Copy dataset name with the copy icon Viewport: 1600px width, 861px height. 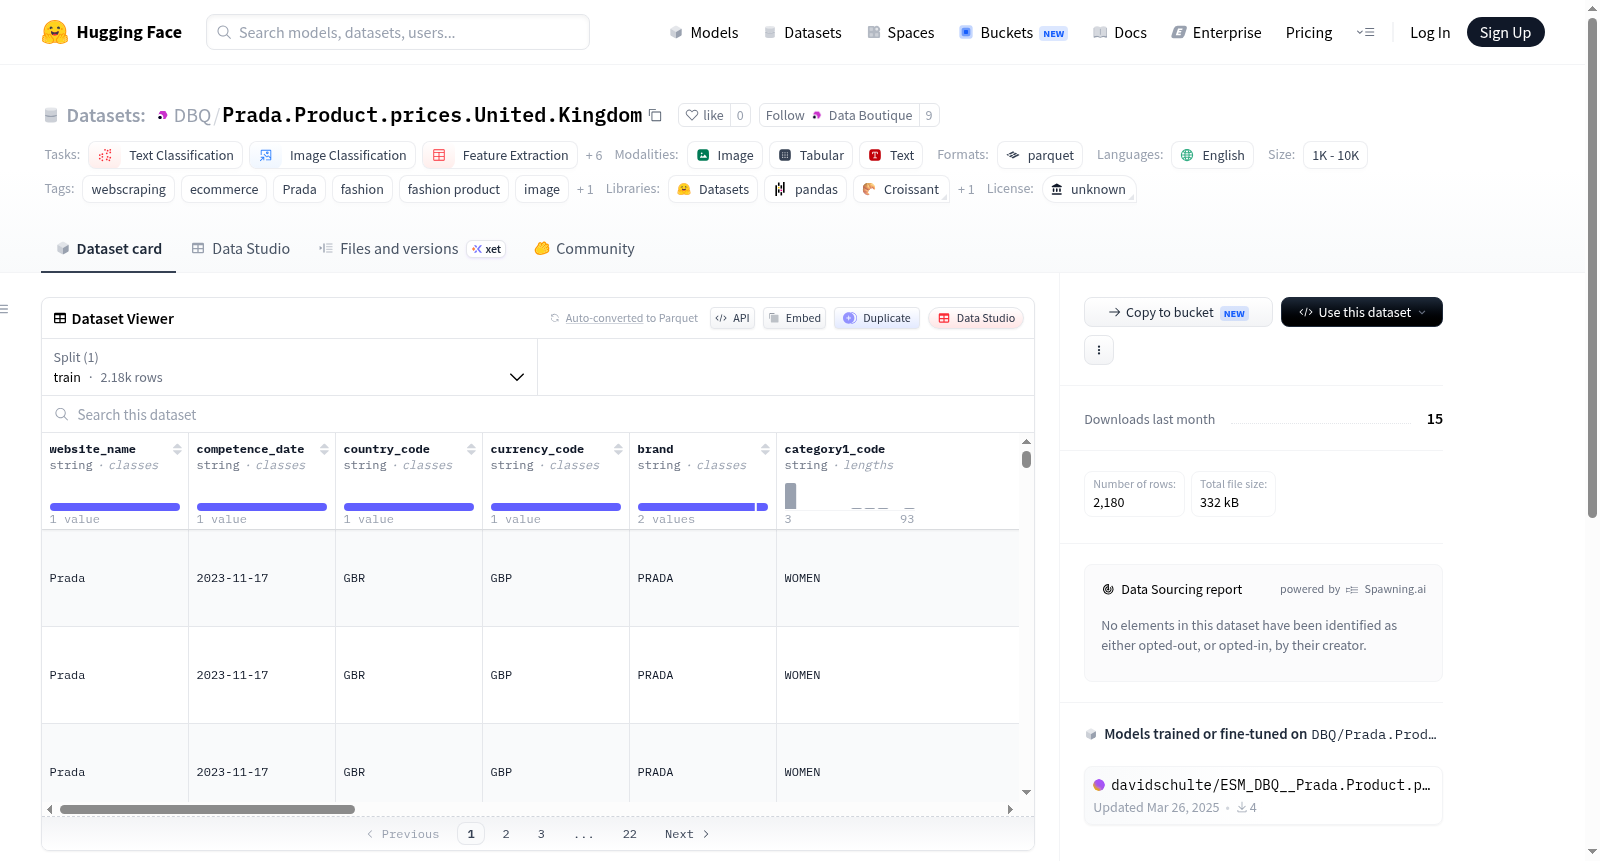pos(655,115)
